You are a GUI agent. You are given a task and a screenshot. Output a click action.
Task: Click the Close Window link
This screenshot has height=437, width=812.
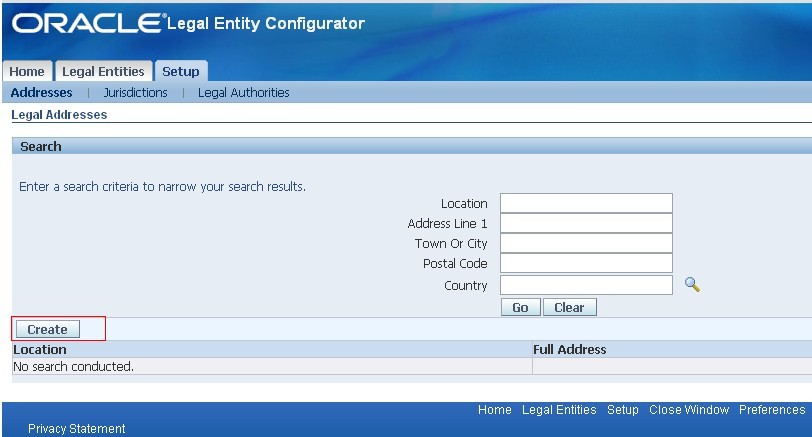[x=689, y=410]
